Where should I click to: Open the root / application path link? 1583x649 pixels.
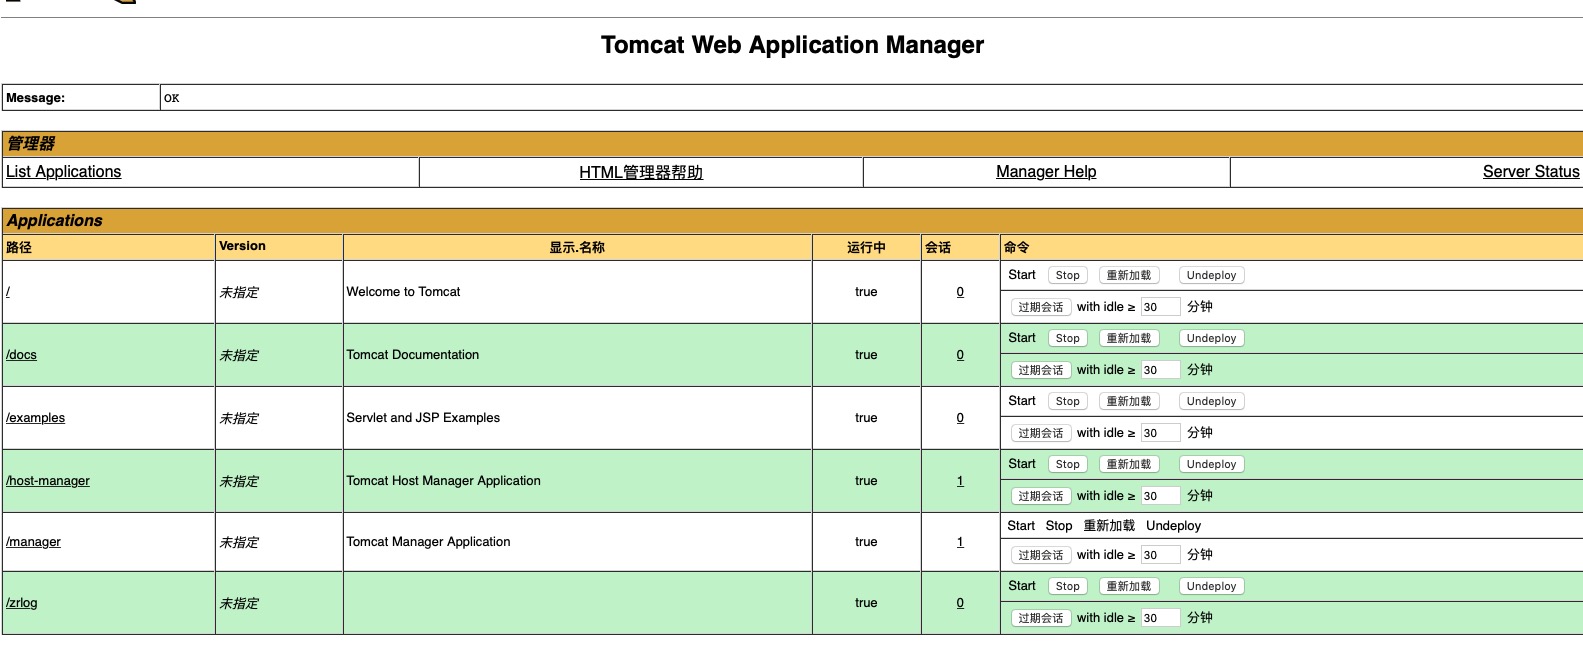click(x=8, y=292)
